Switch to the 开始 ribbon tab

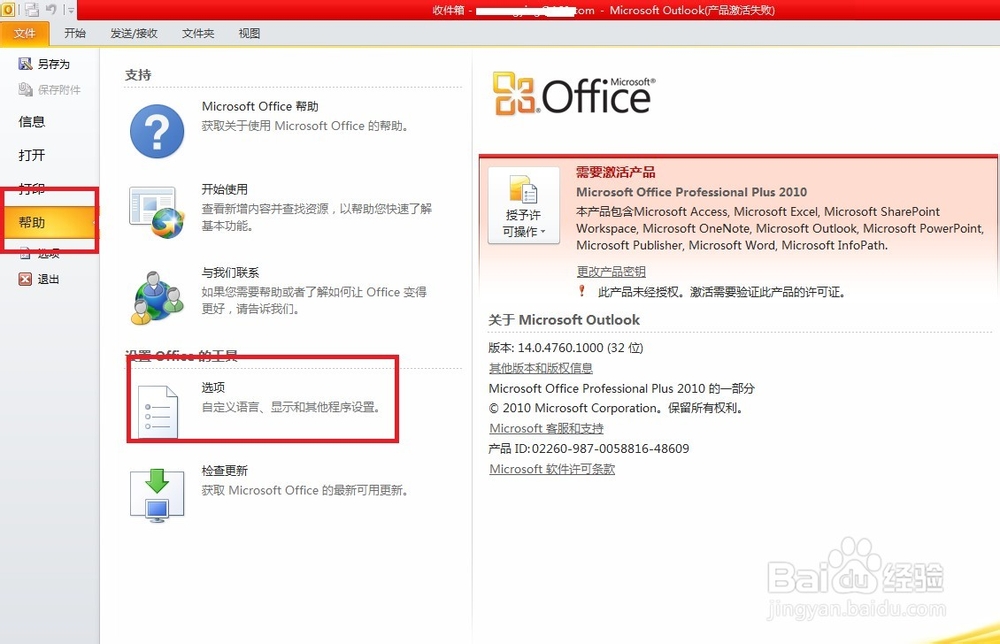click(75, 33)
